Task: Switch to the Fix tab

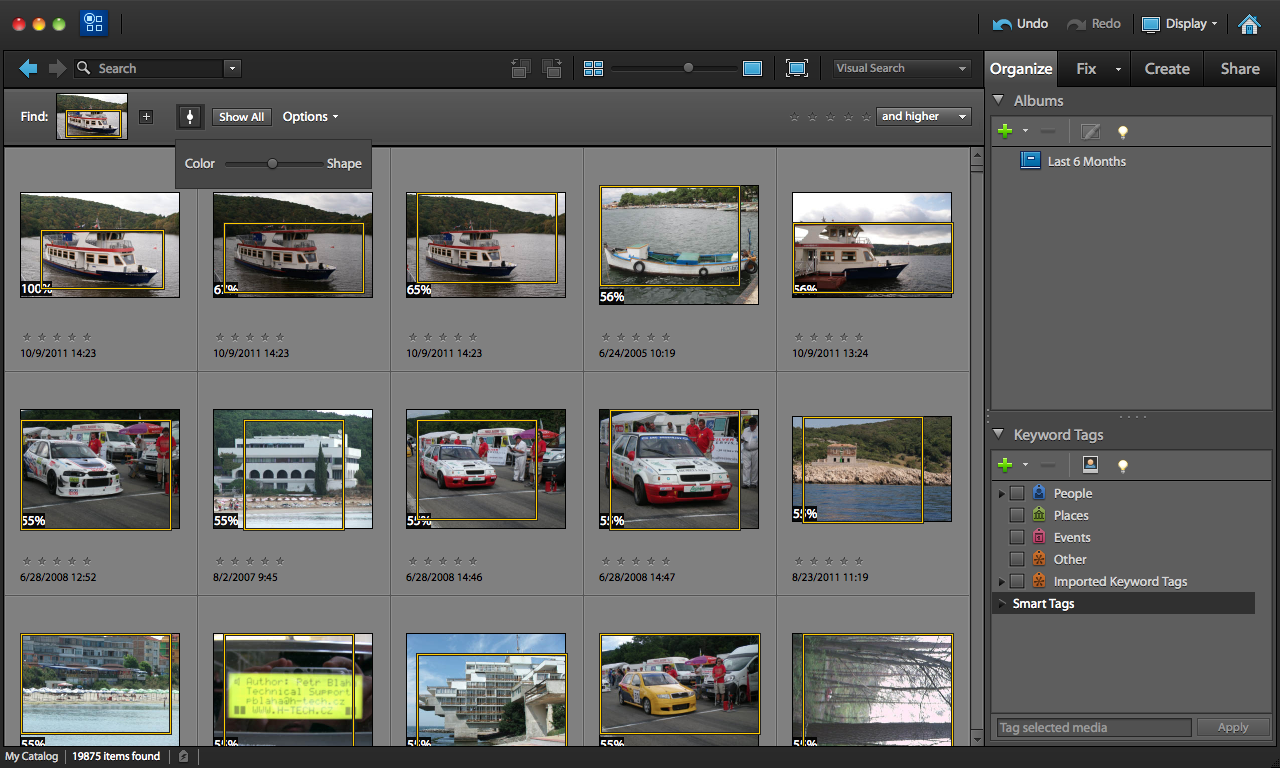Action: coord(1086,68)
